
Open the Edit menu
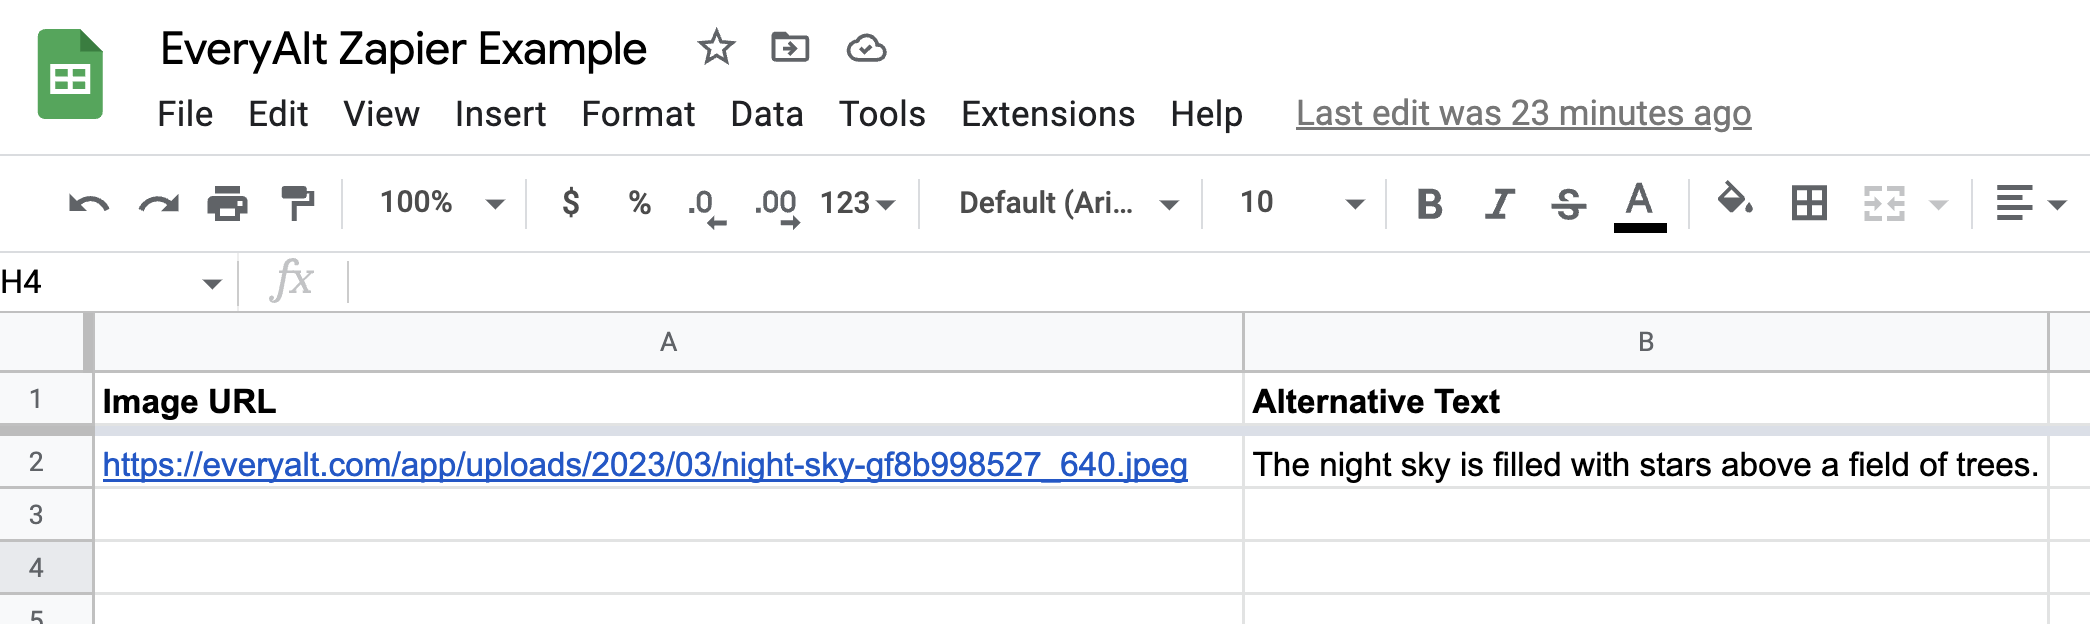pyautogui.click(x=278, y=114)
